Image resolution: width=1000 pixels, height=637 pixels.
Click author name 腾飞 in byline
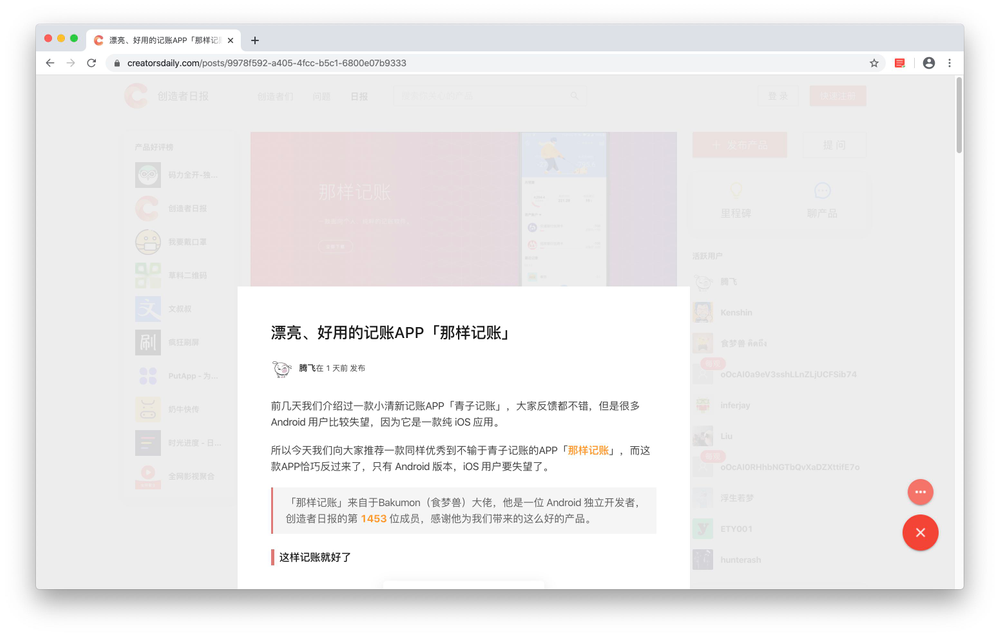tap(307, 368)
